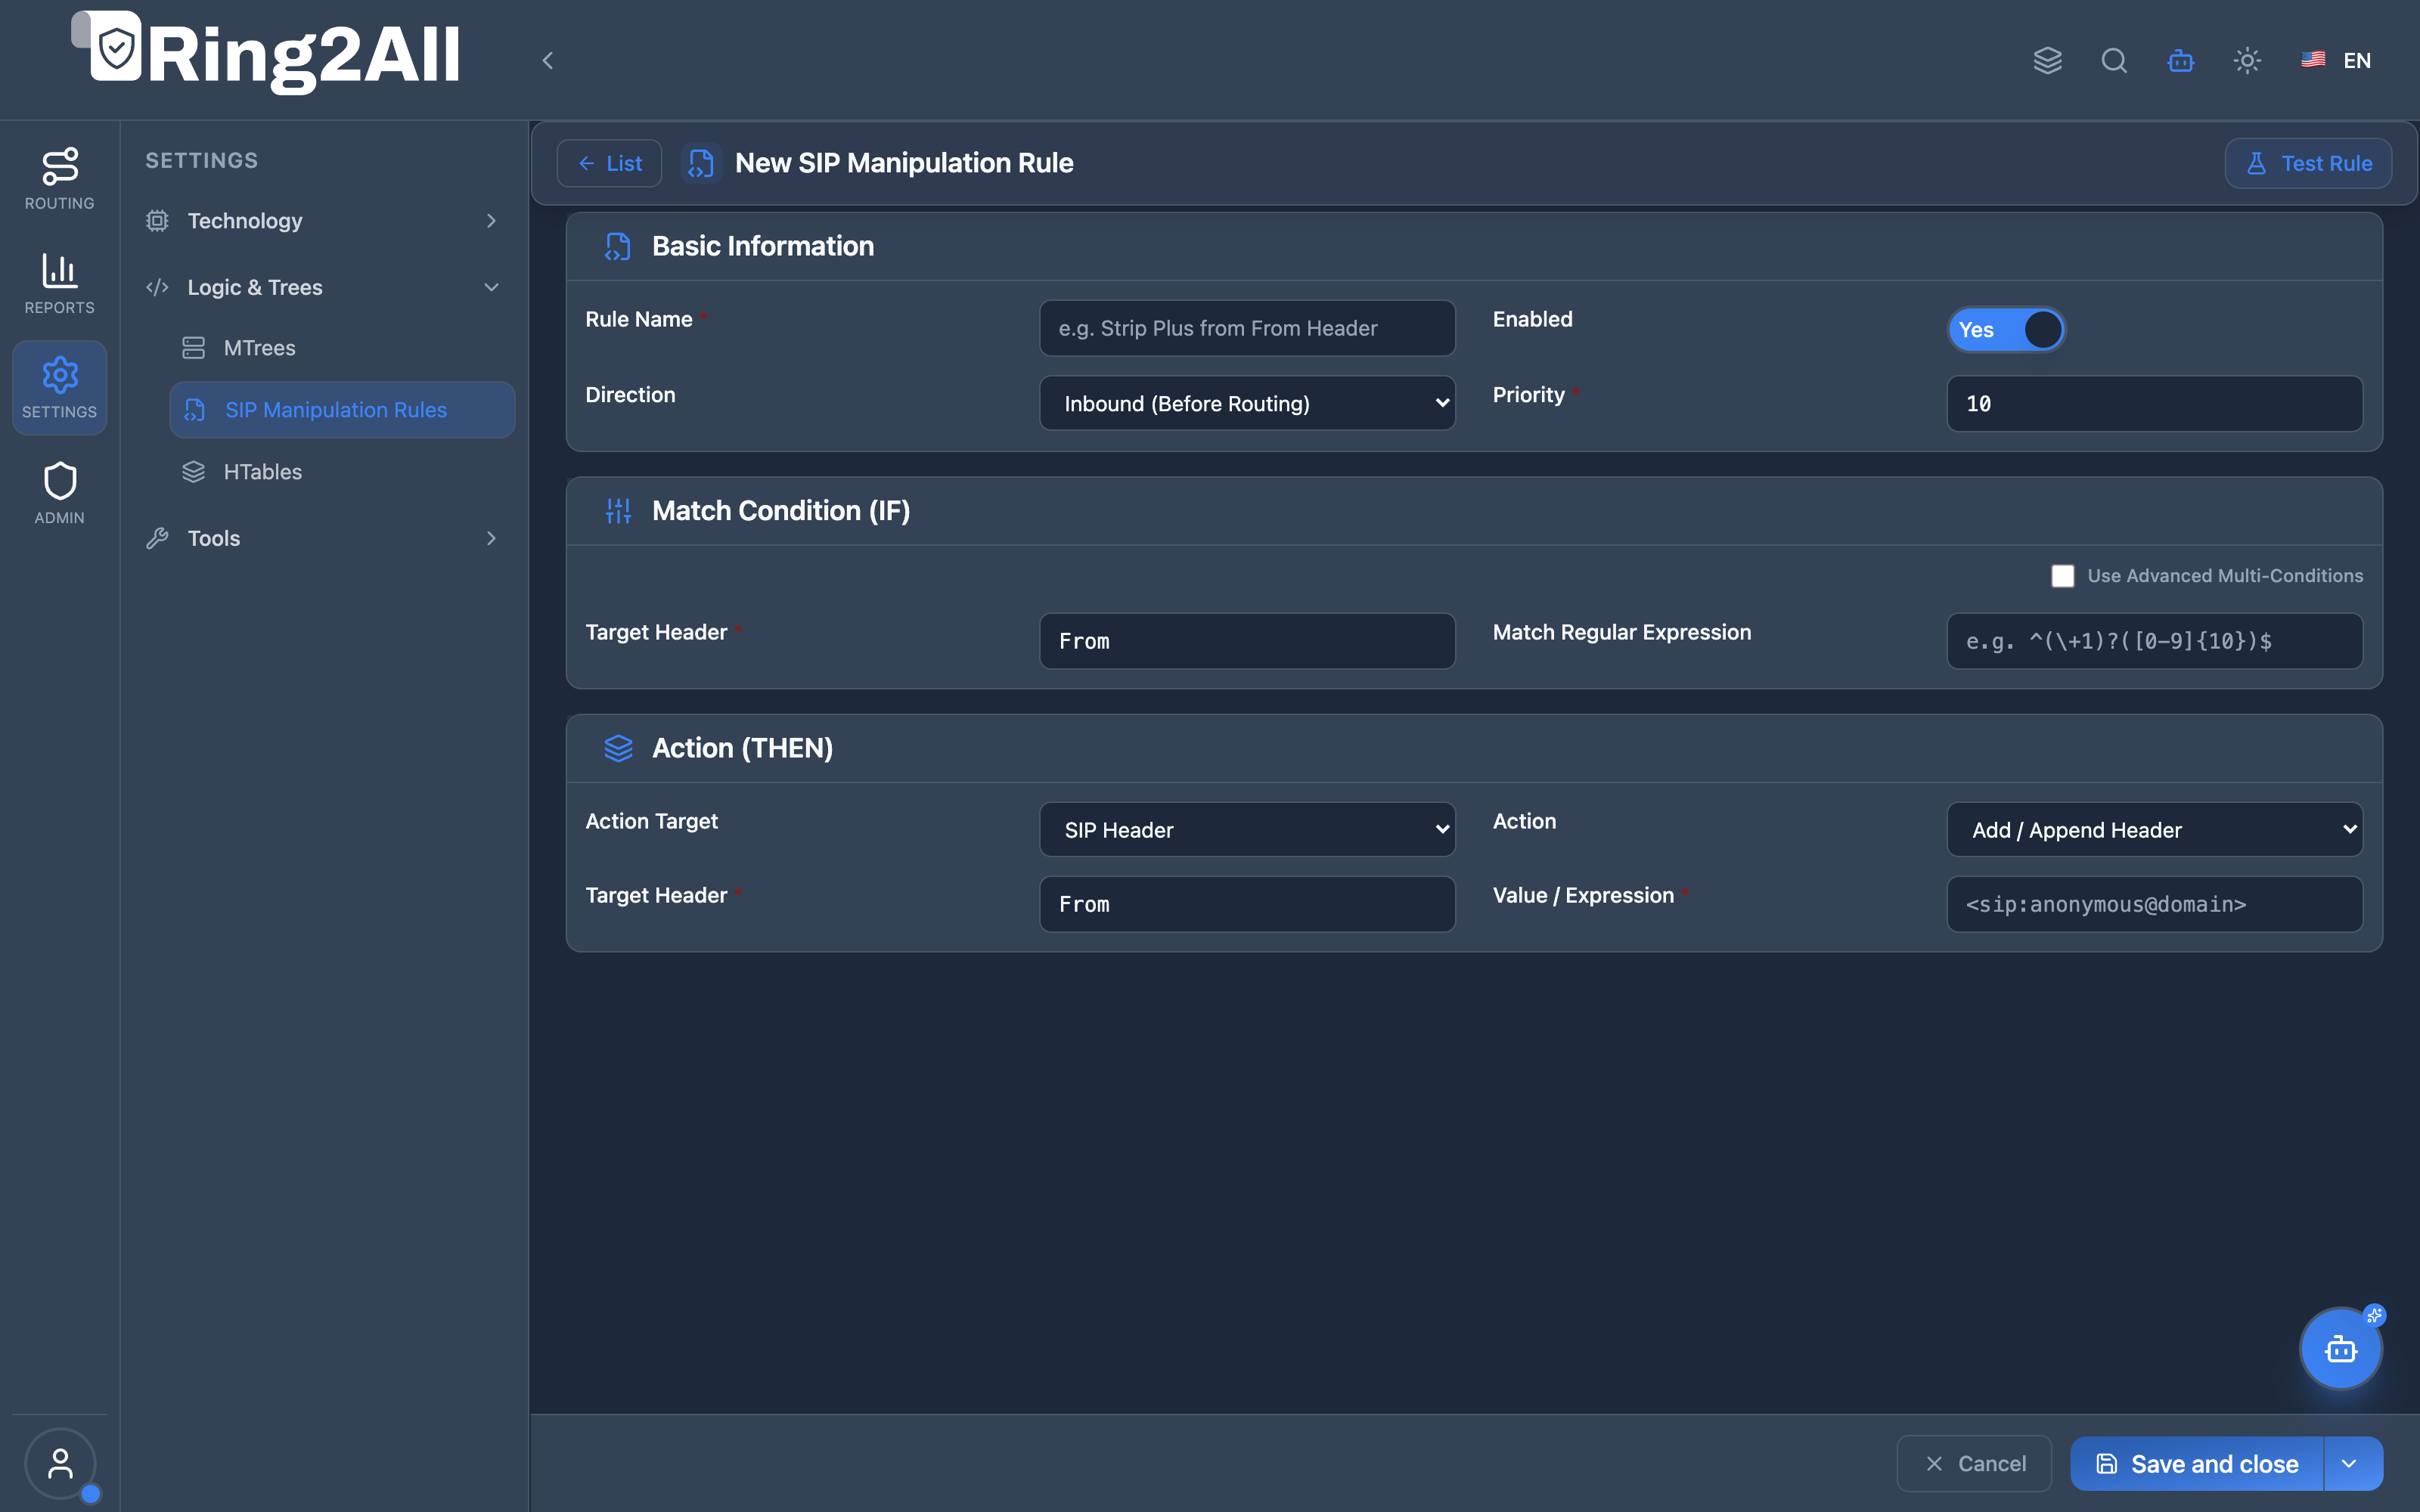2420x1512 pixels.
Task: Click the Cancel button
Action: tap(1974, 1464)
